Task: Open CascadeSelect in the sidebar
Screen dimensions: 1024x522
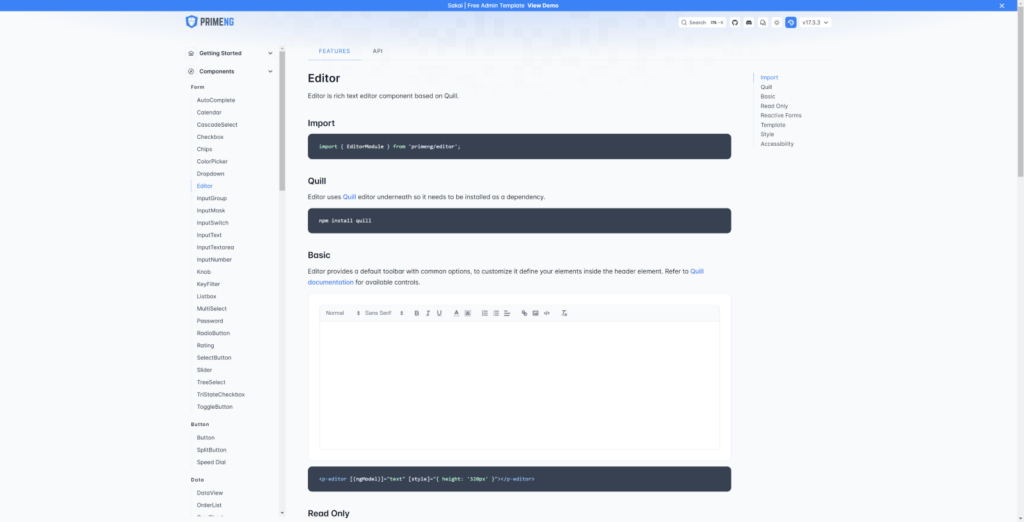Action: click(217, 125)
